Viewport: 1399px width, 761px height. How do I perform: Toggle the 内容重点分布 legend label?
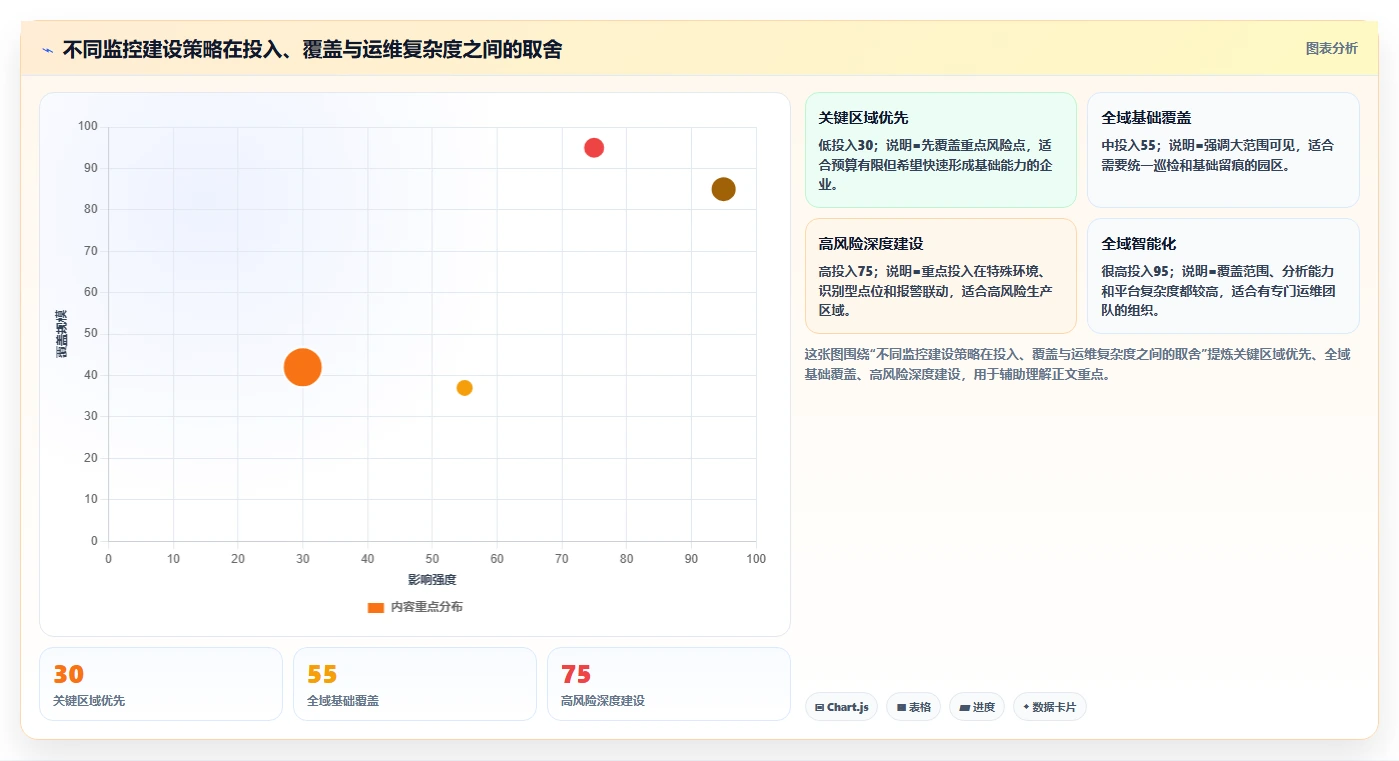[426, 607]
